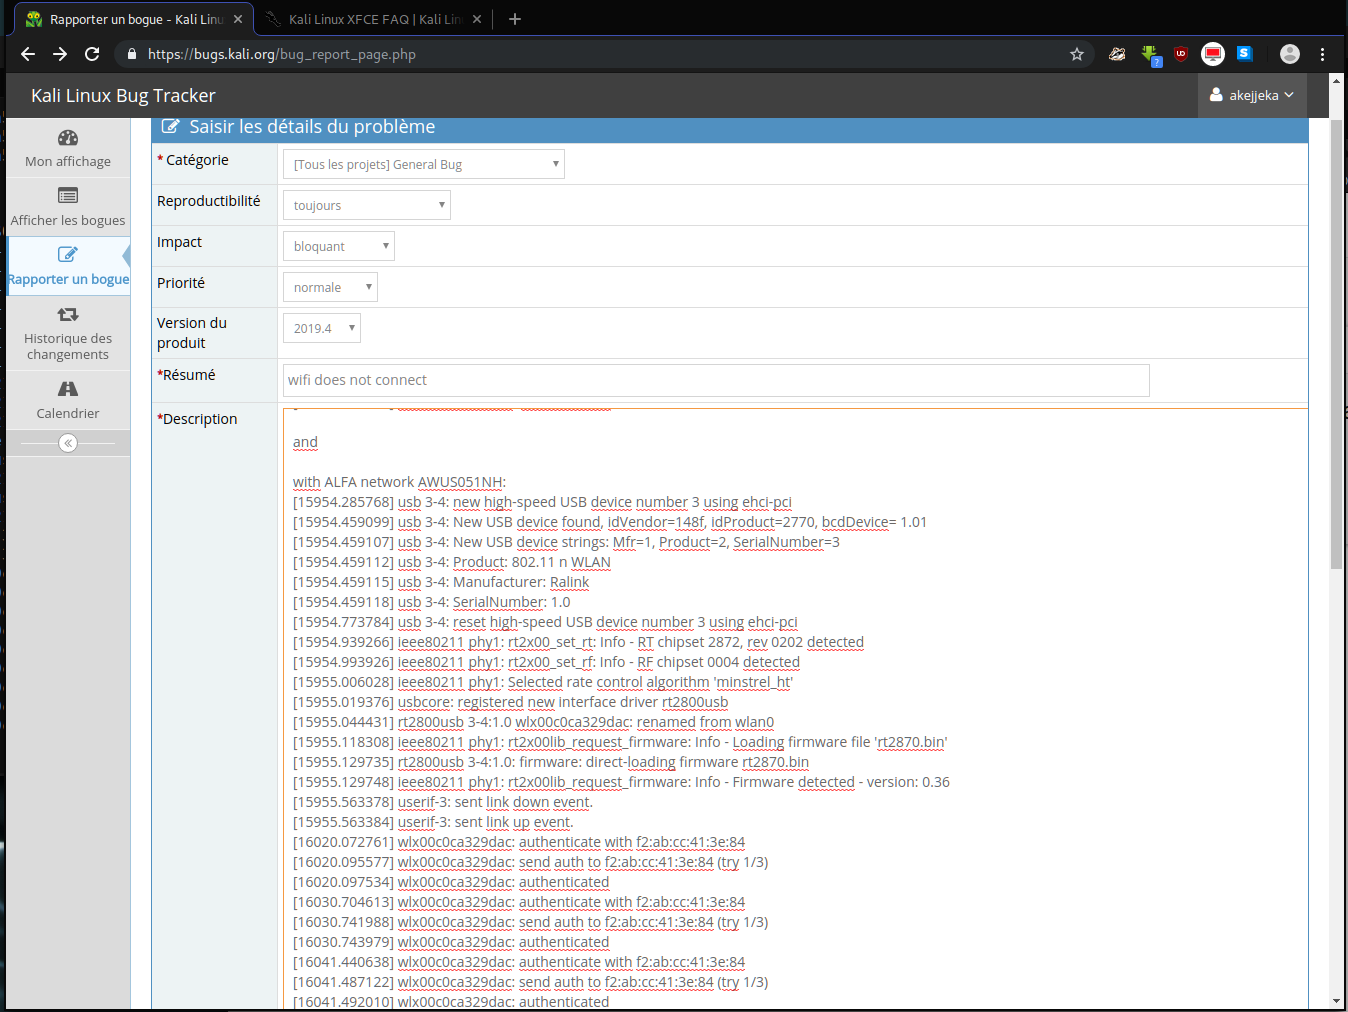Viewport: 1348px width, 1012px height.
Task: Change the Priorité dropdown from normale
Action: pyautogui.click(x=330, y=287)
